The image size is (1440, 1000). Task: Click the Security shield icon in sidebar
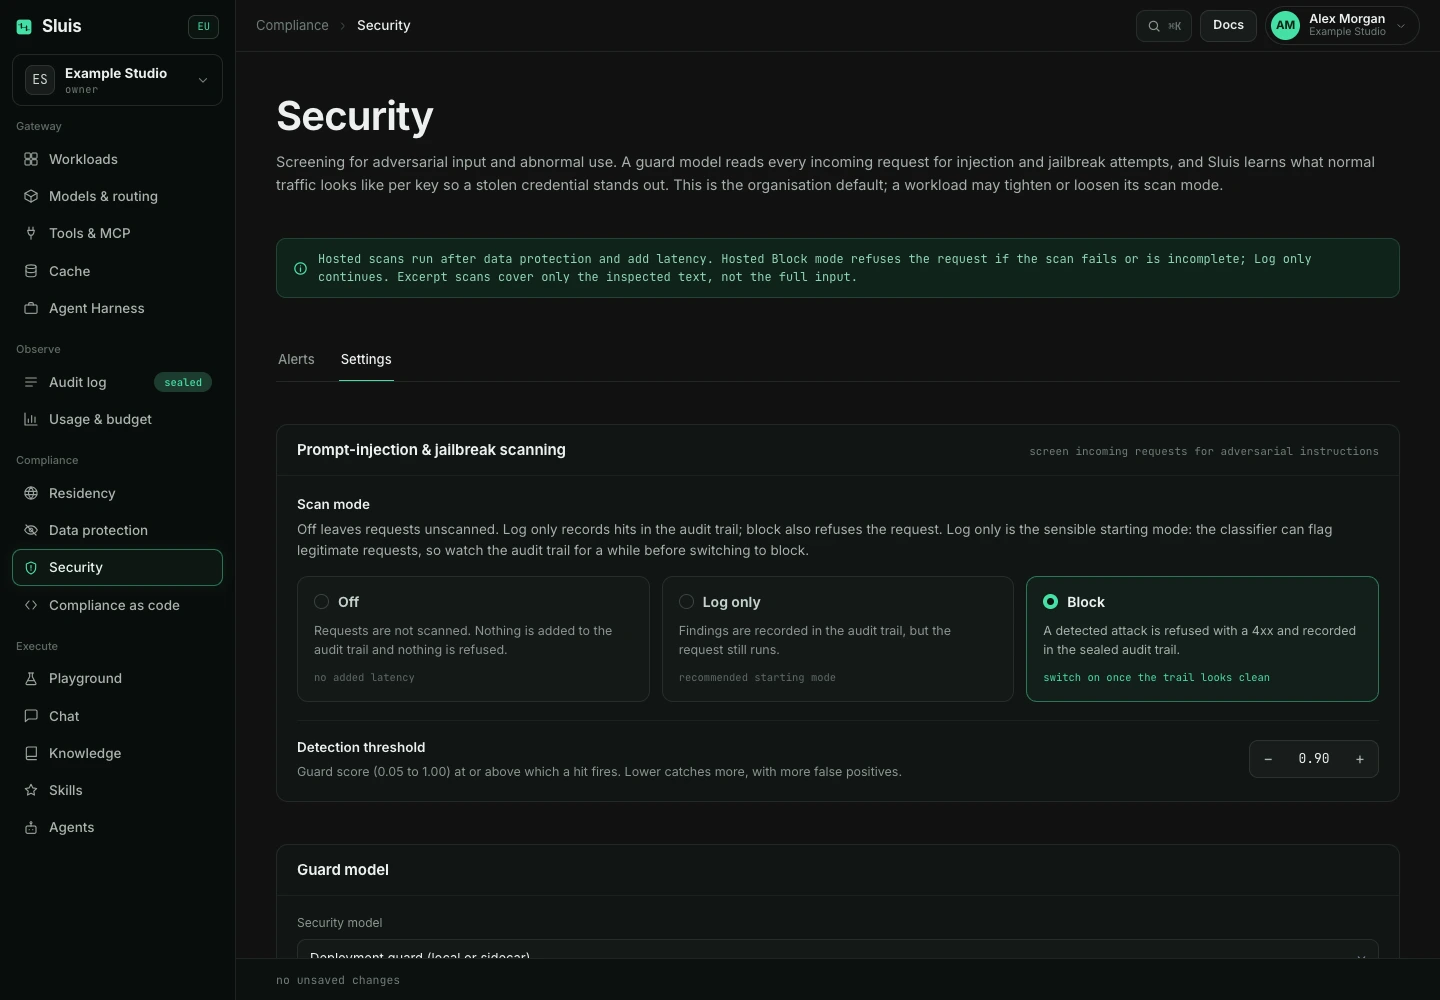[31, 567]
